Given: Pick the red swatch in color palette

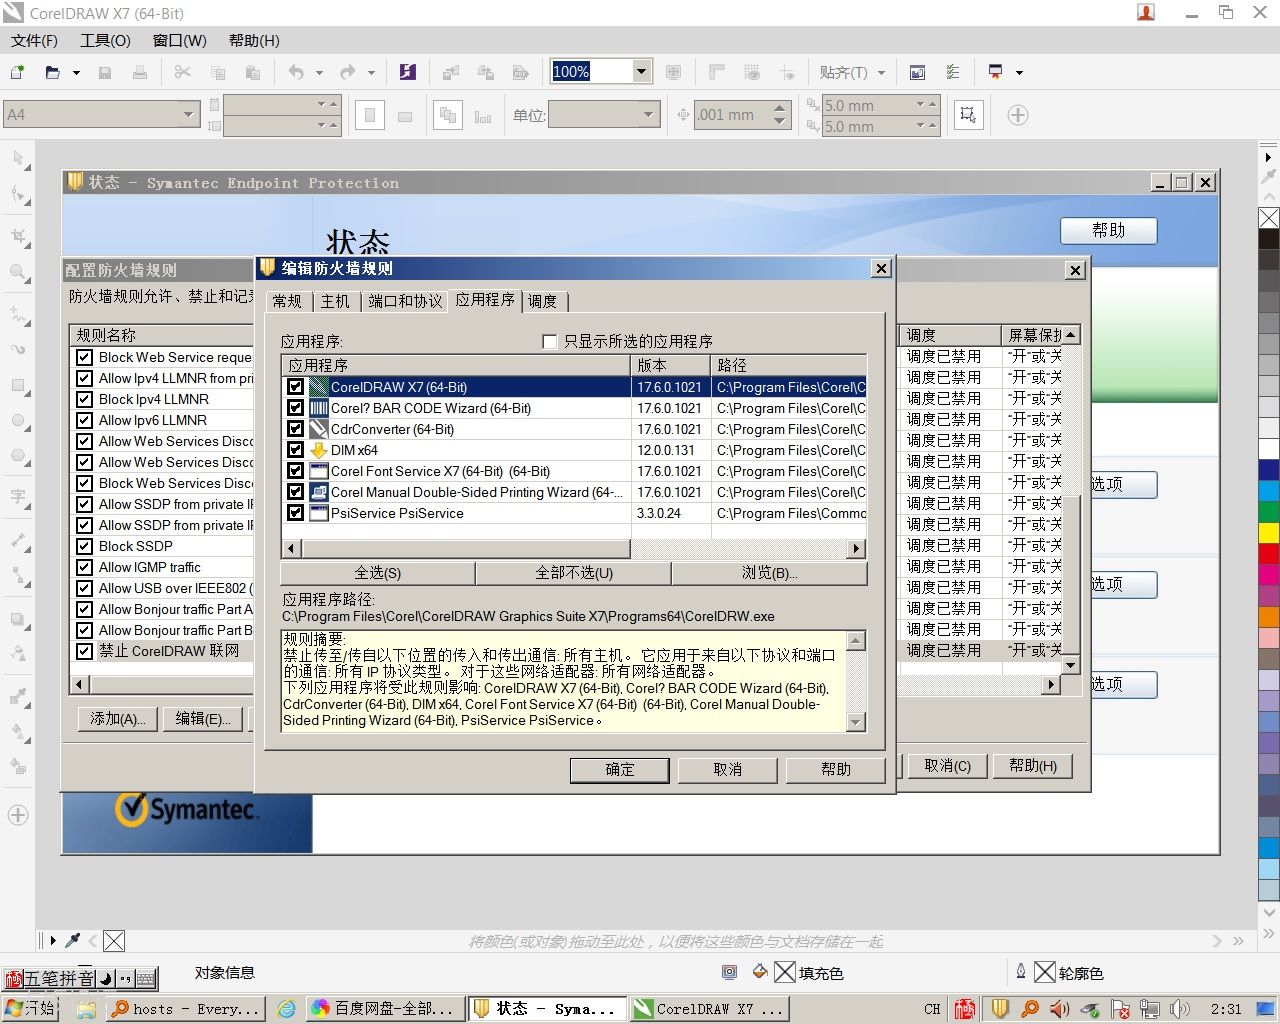Looking at the screenshot, I should coord(1269,554).
